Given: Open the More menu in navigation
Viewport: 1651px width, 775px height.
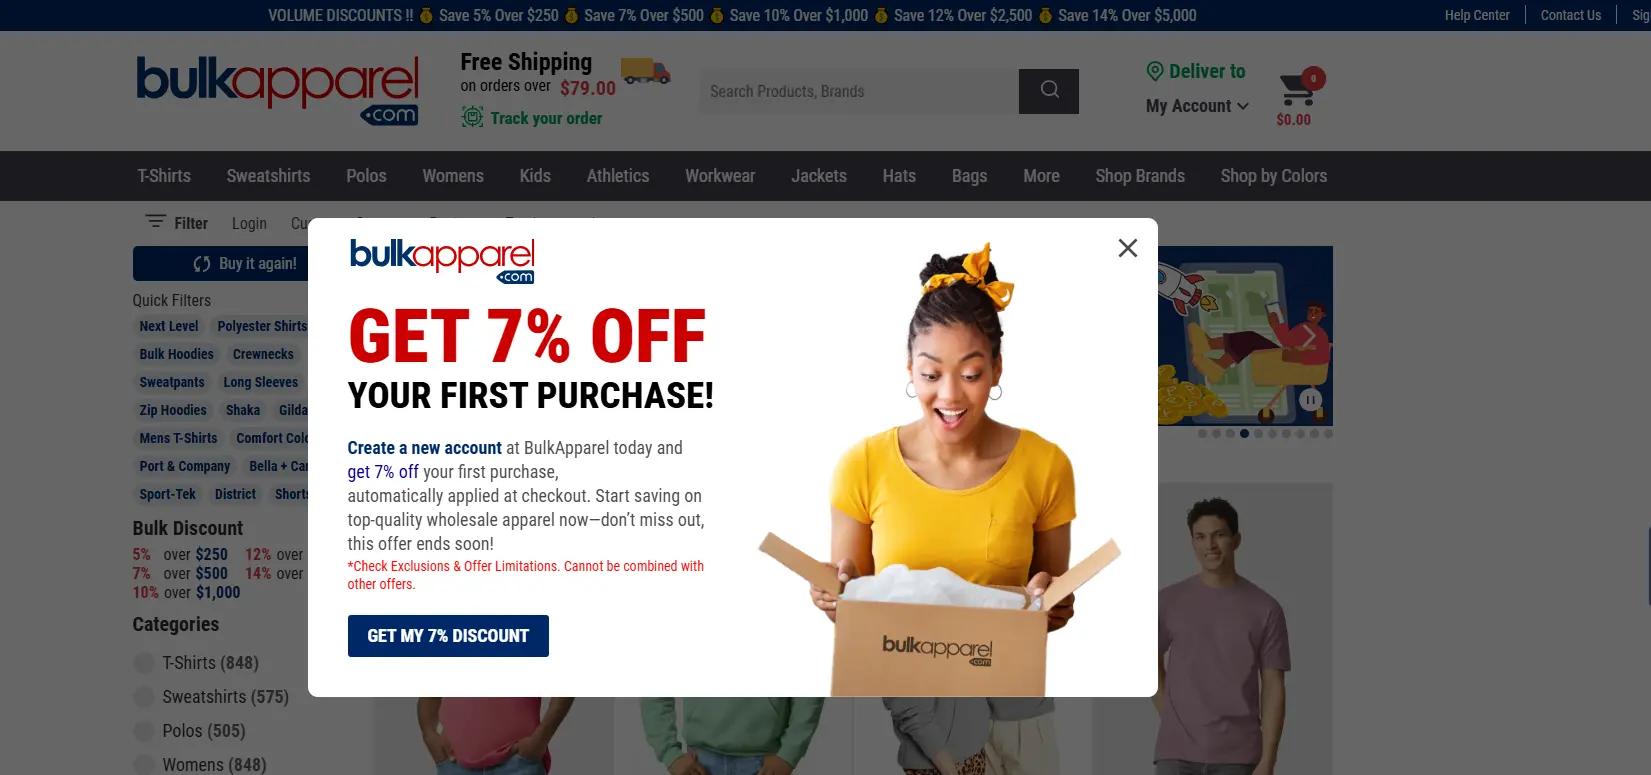Looking at the screenshot, I should click(x=1041, y=176).
